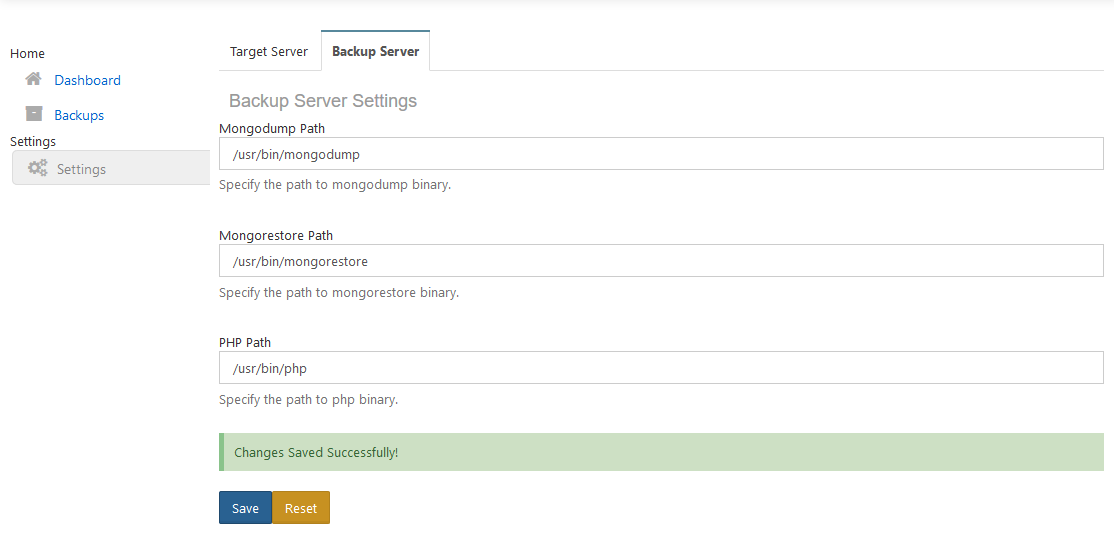Viewport: 1114px width, 556px height.
Task: Click the Backups archive box icon
Action: tap(34, 114)
